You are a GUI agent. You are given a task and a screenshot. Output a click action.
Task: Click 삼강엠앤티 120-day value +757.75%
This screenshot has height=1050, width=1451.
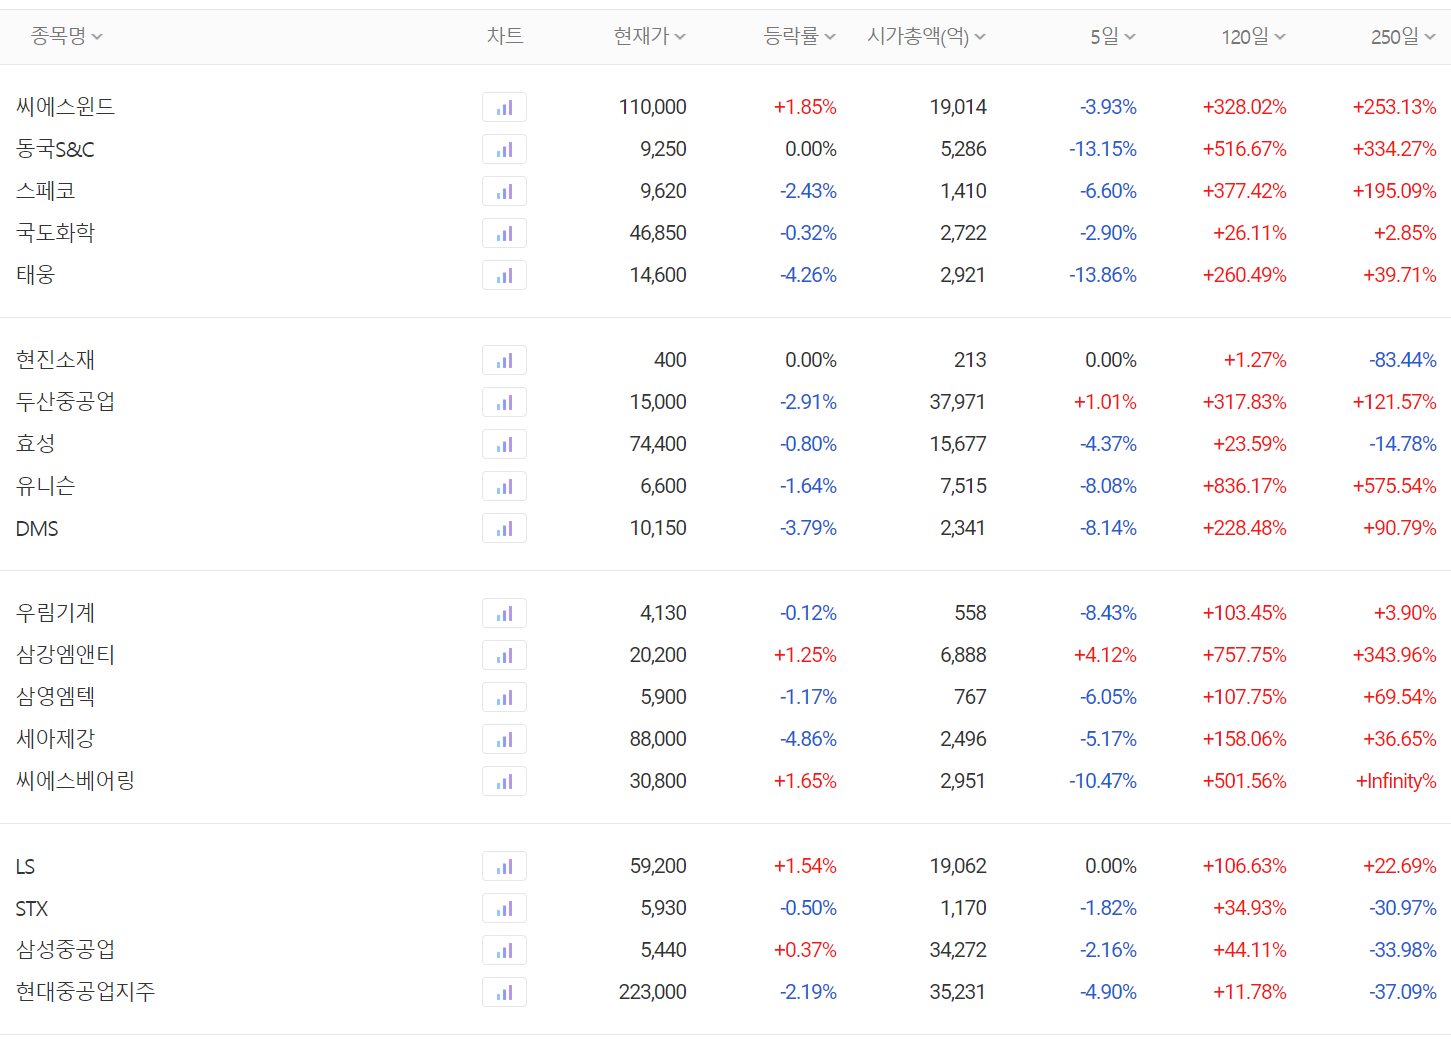coord(1244,655)
